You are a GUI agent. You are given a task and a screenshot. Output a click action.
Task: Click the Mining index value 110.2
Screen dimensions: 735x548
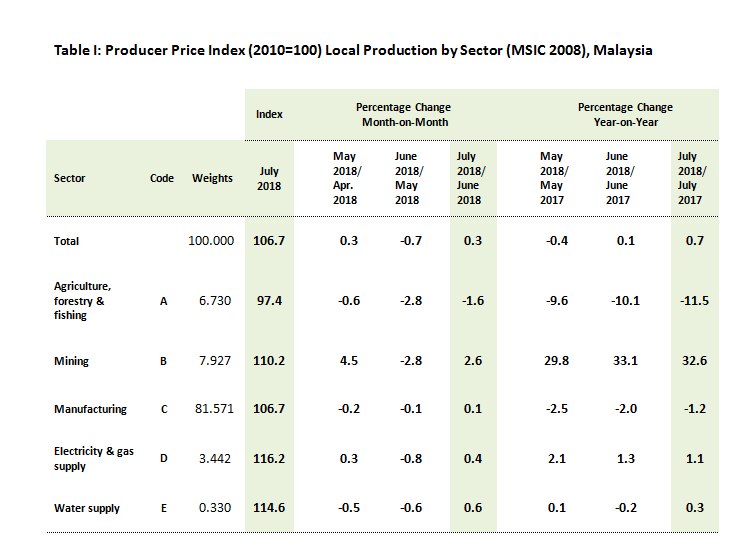[x=269, y=360]
